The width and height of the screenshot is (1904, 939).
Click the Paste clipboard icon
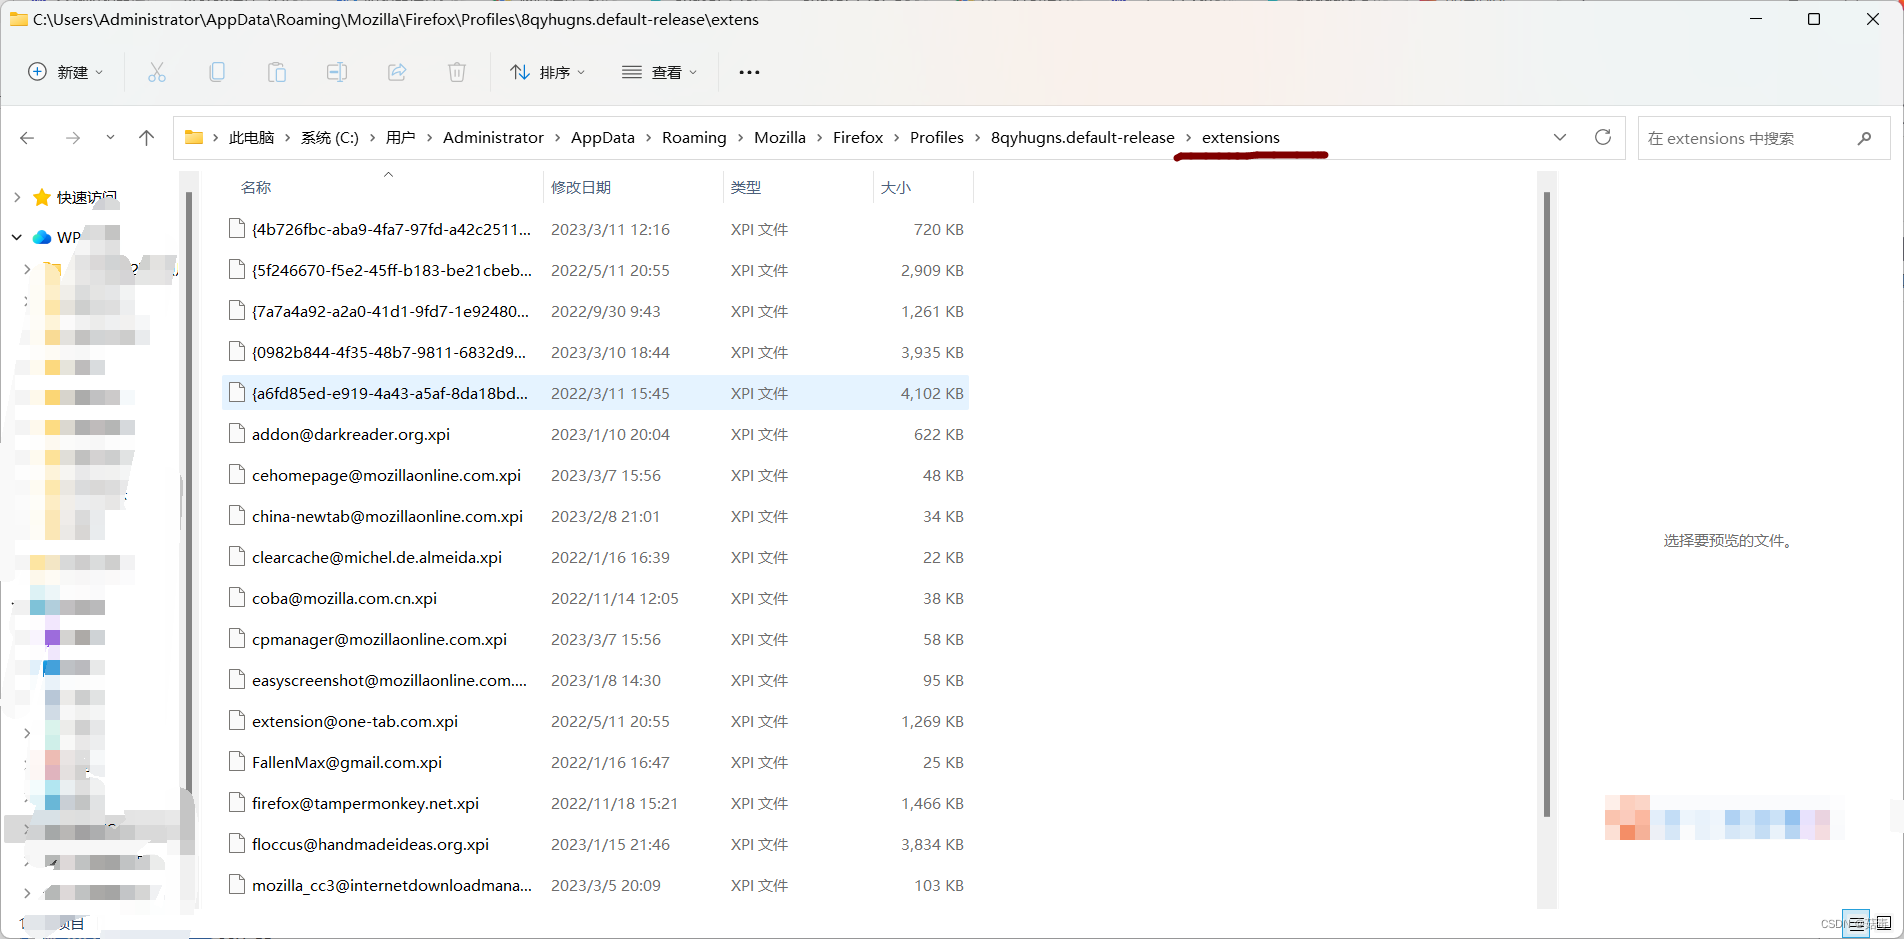click(277, 72)
